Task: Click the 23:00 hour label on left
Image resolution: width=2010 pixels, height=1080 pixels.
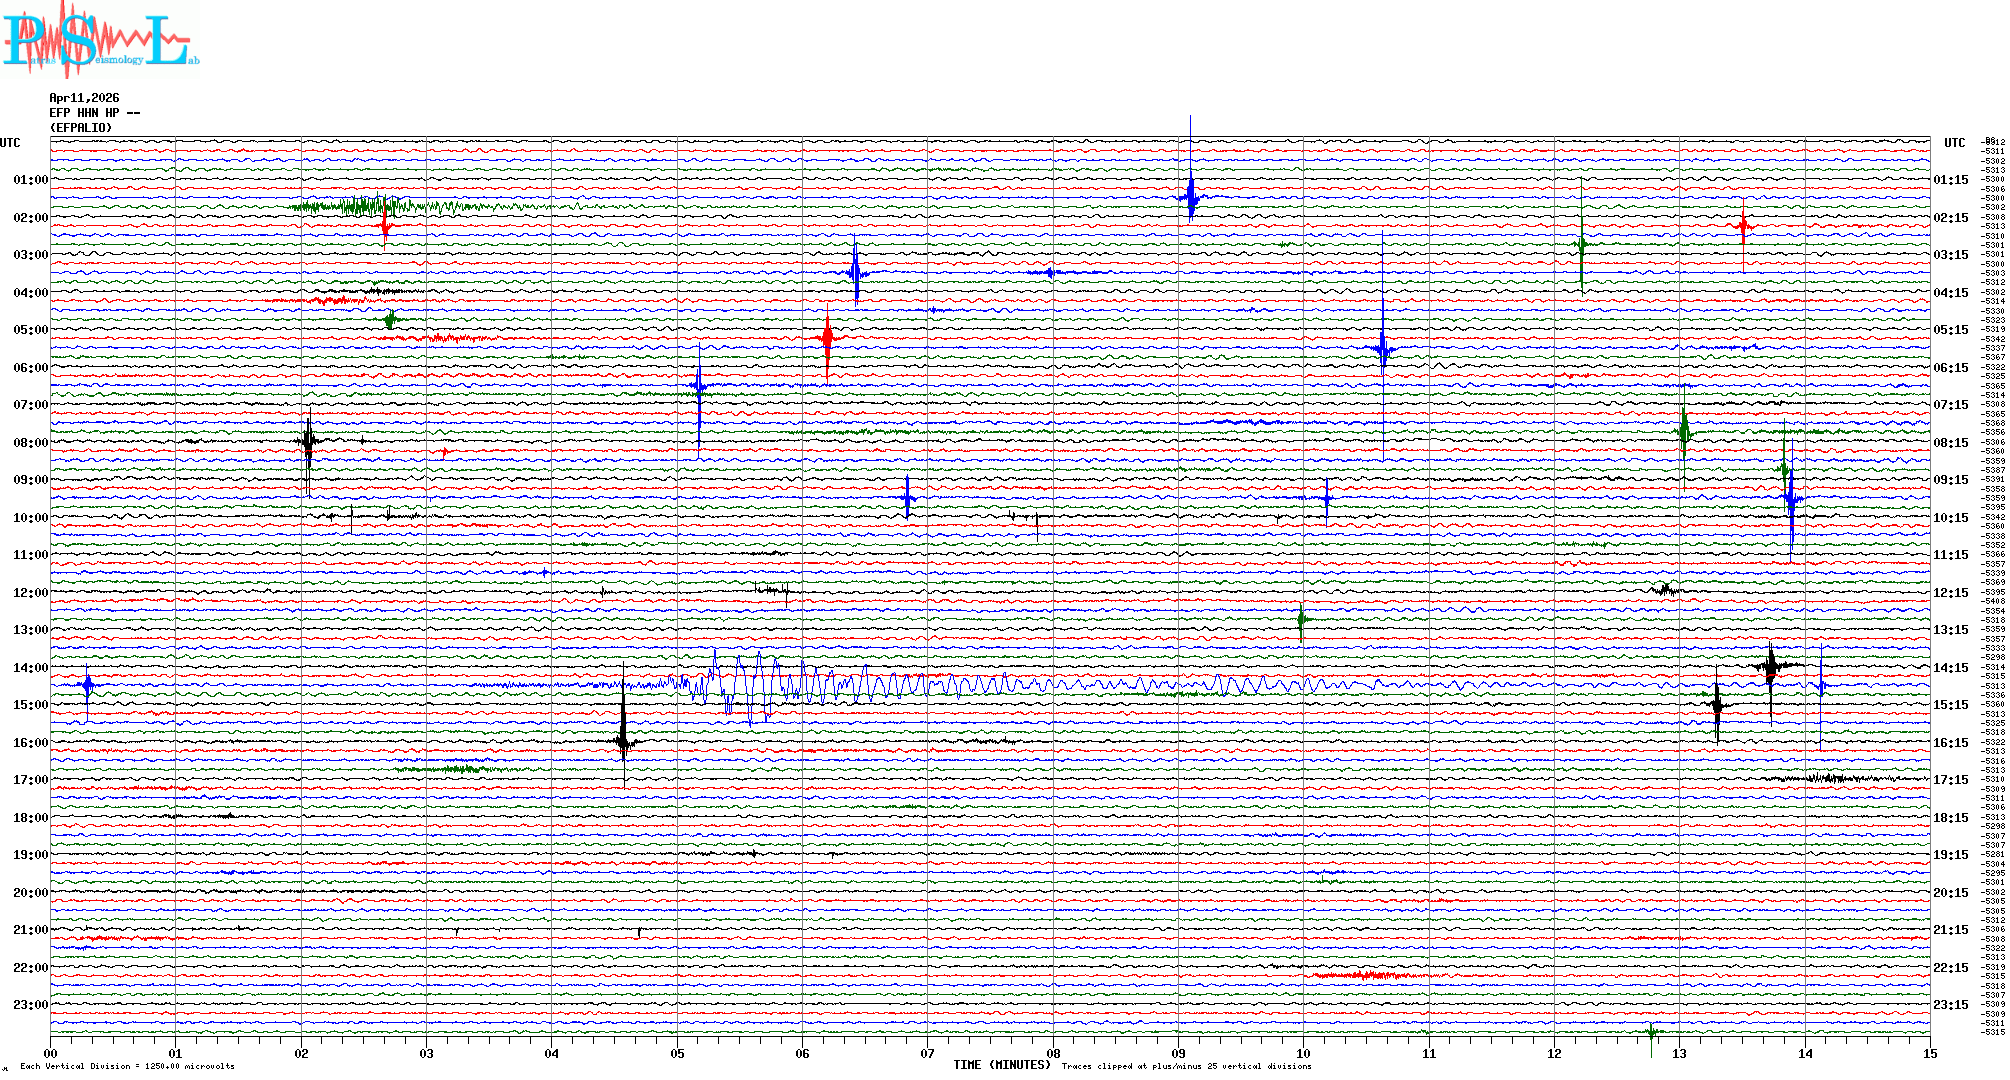Action: [x=30, y=1005]
